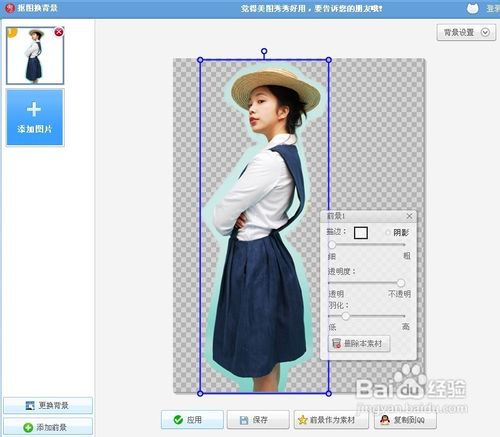Select the girl photo thumbnail in sidebar

pos(35,56)
